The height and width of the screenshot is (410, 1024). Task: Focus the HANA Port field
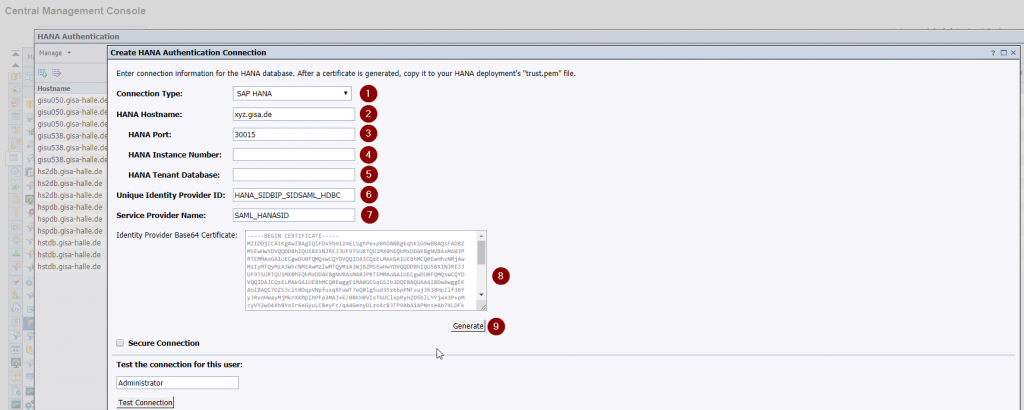294,134
